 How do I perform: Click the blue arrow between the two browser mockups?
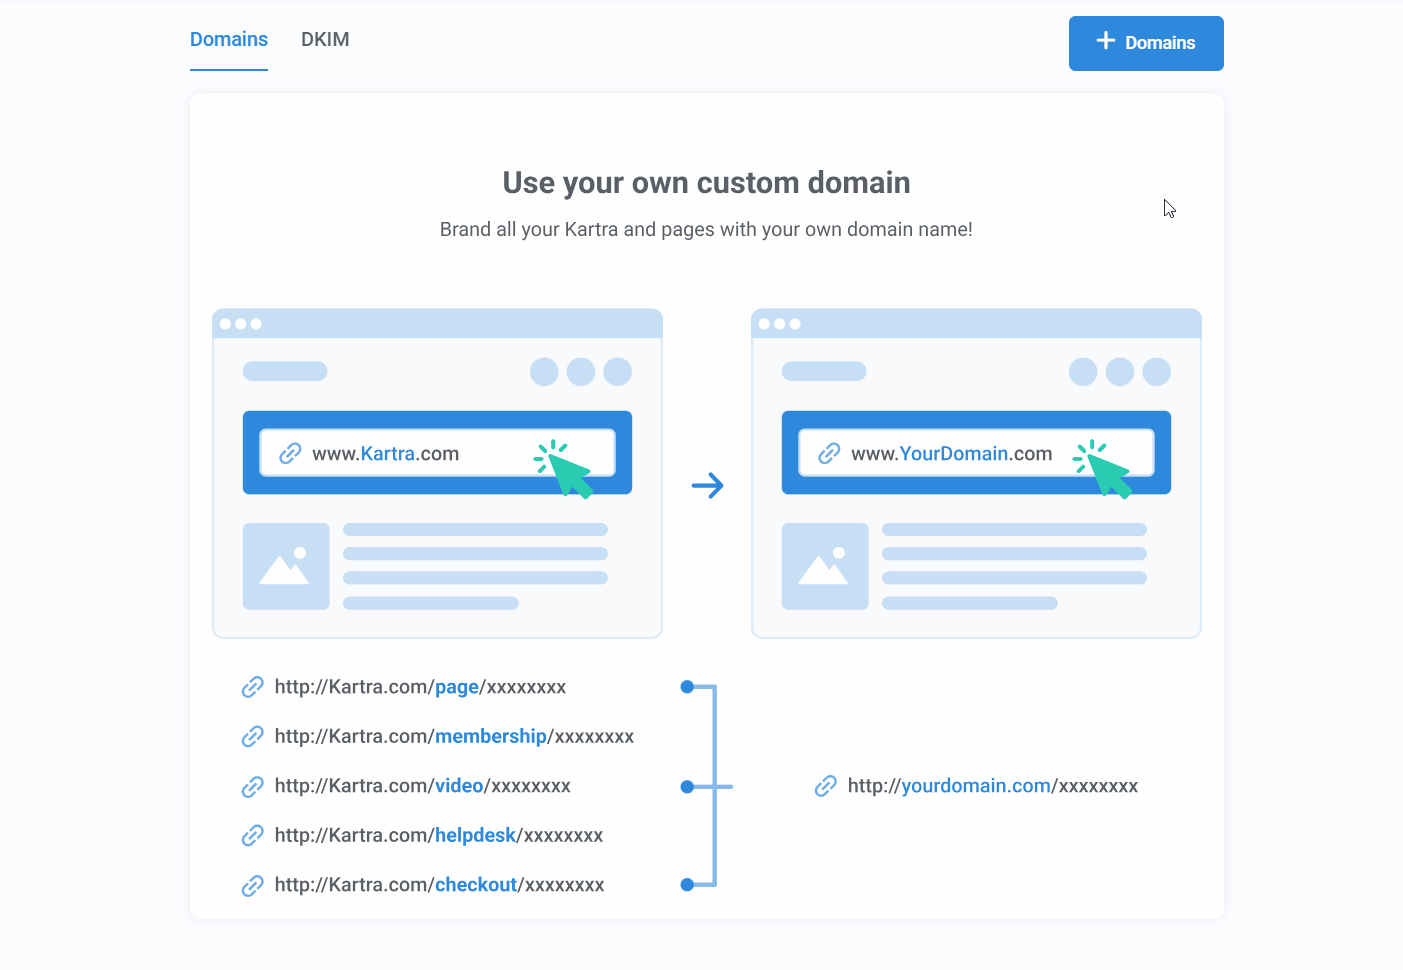tap(708, 485)
